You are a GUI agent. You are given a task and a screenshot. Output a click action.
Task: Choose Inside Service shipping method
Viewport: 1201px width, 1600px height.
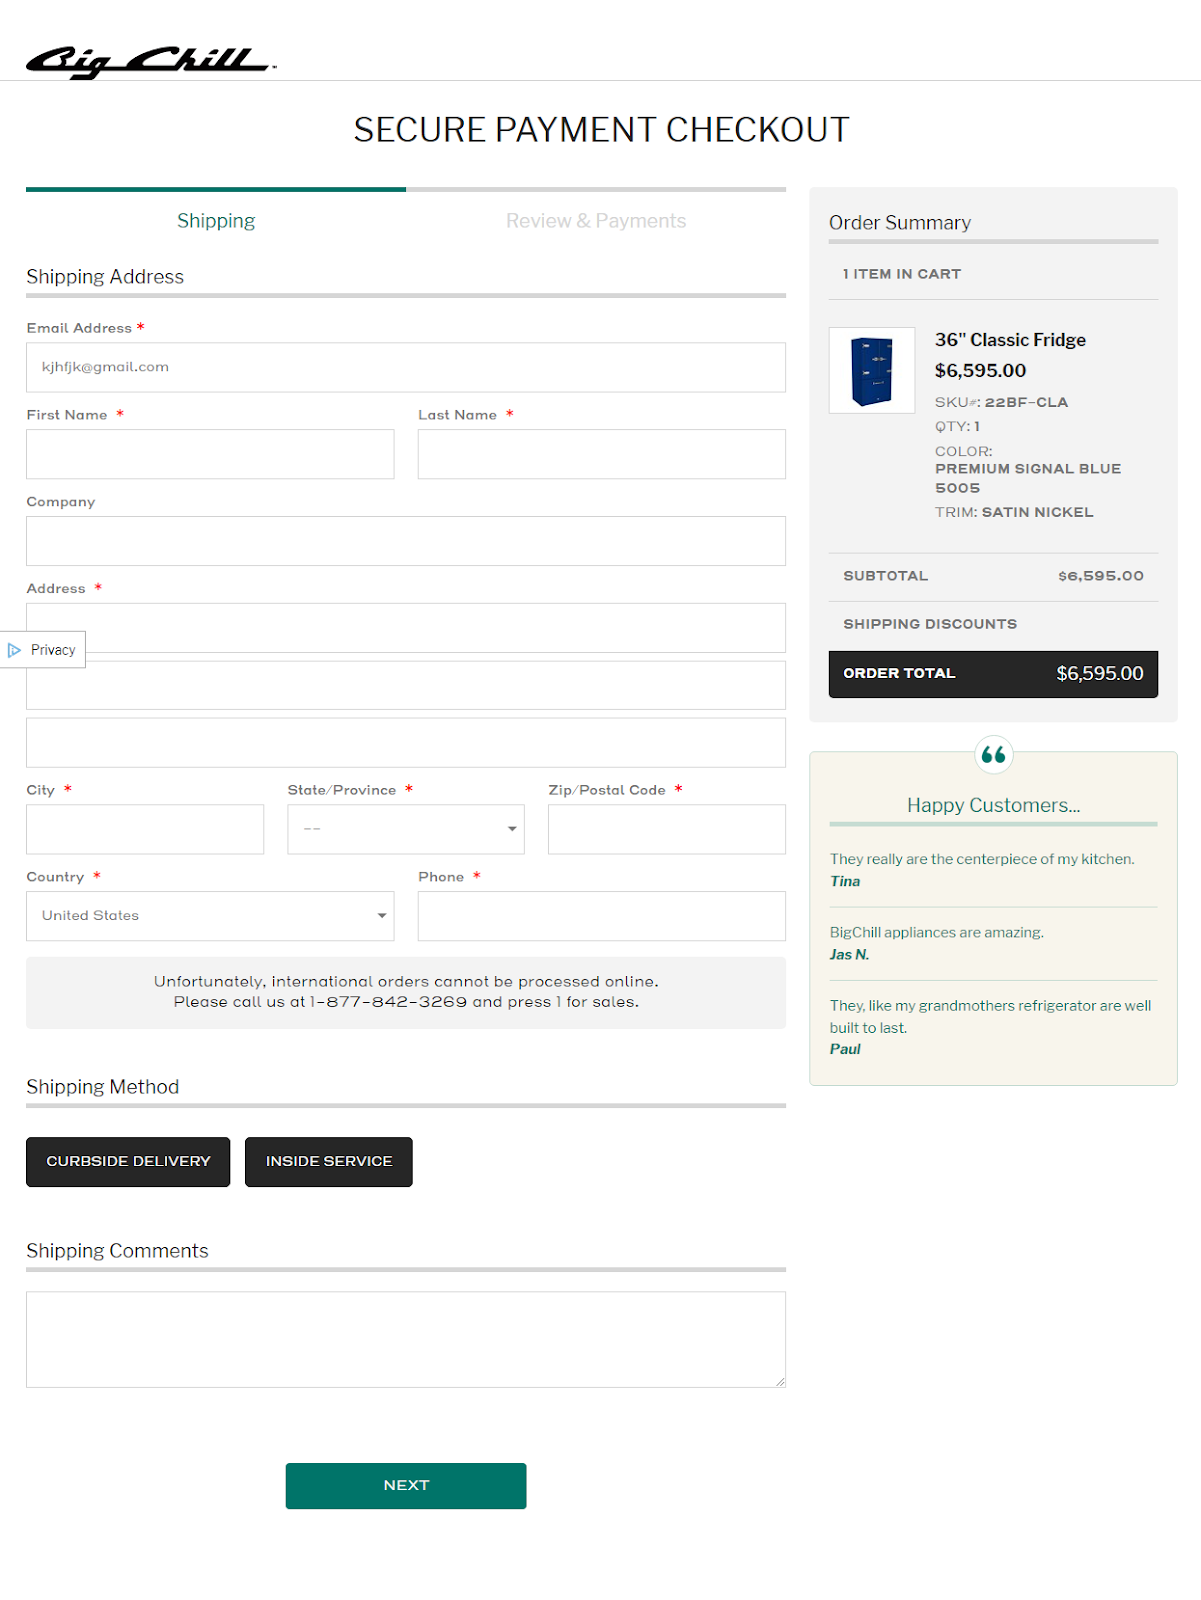tap(329, 1162)
